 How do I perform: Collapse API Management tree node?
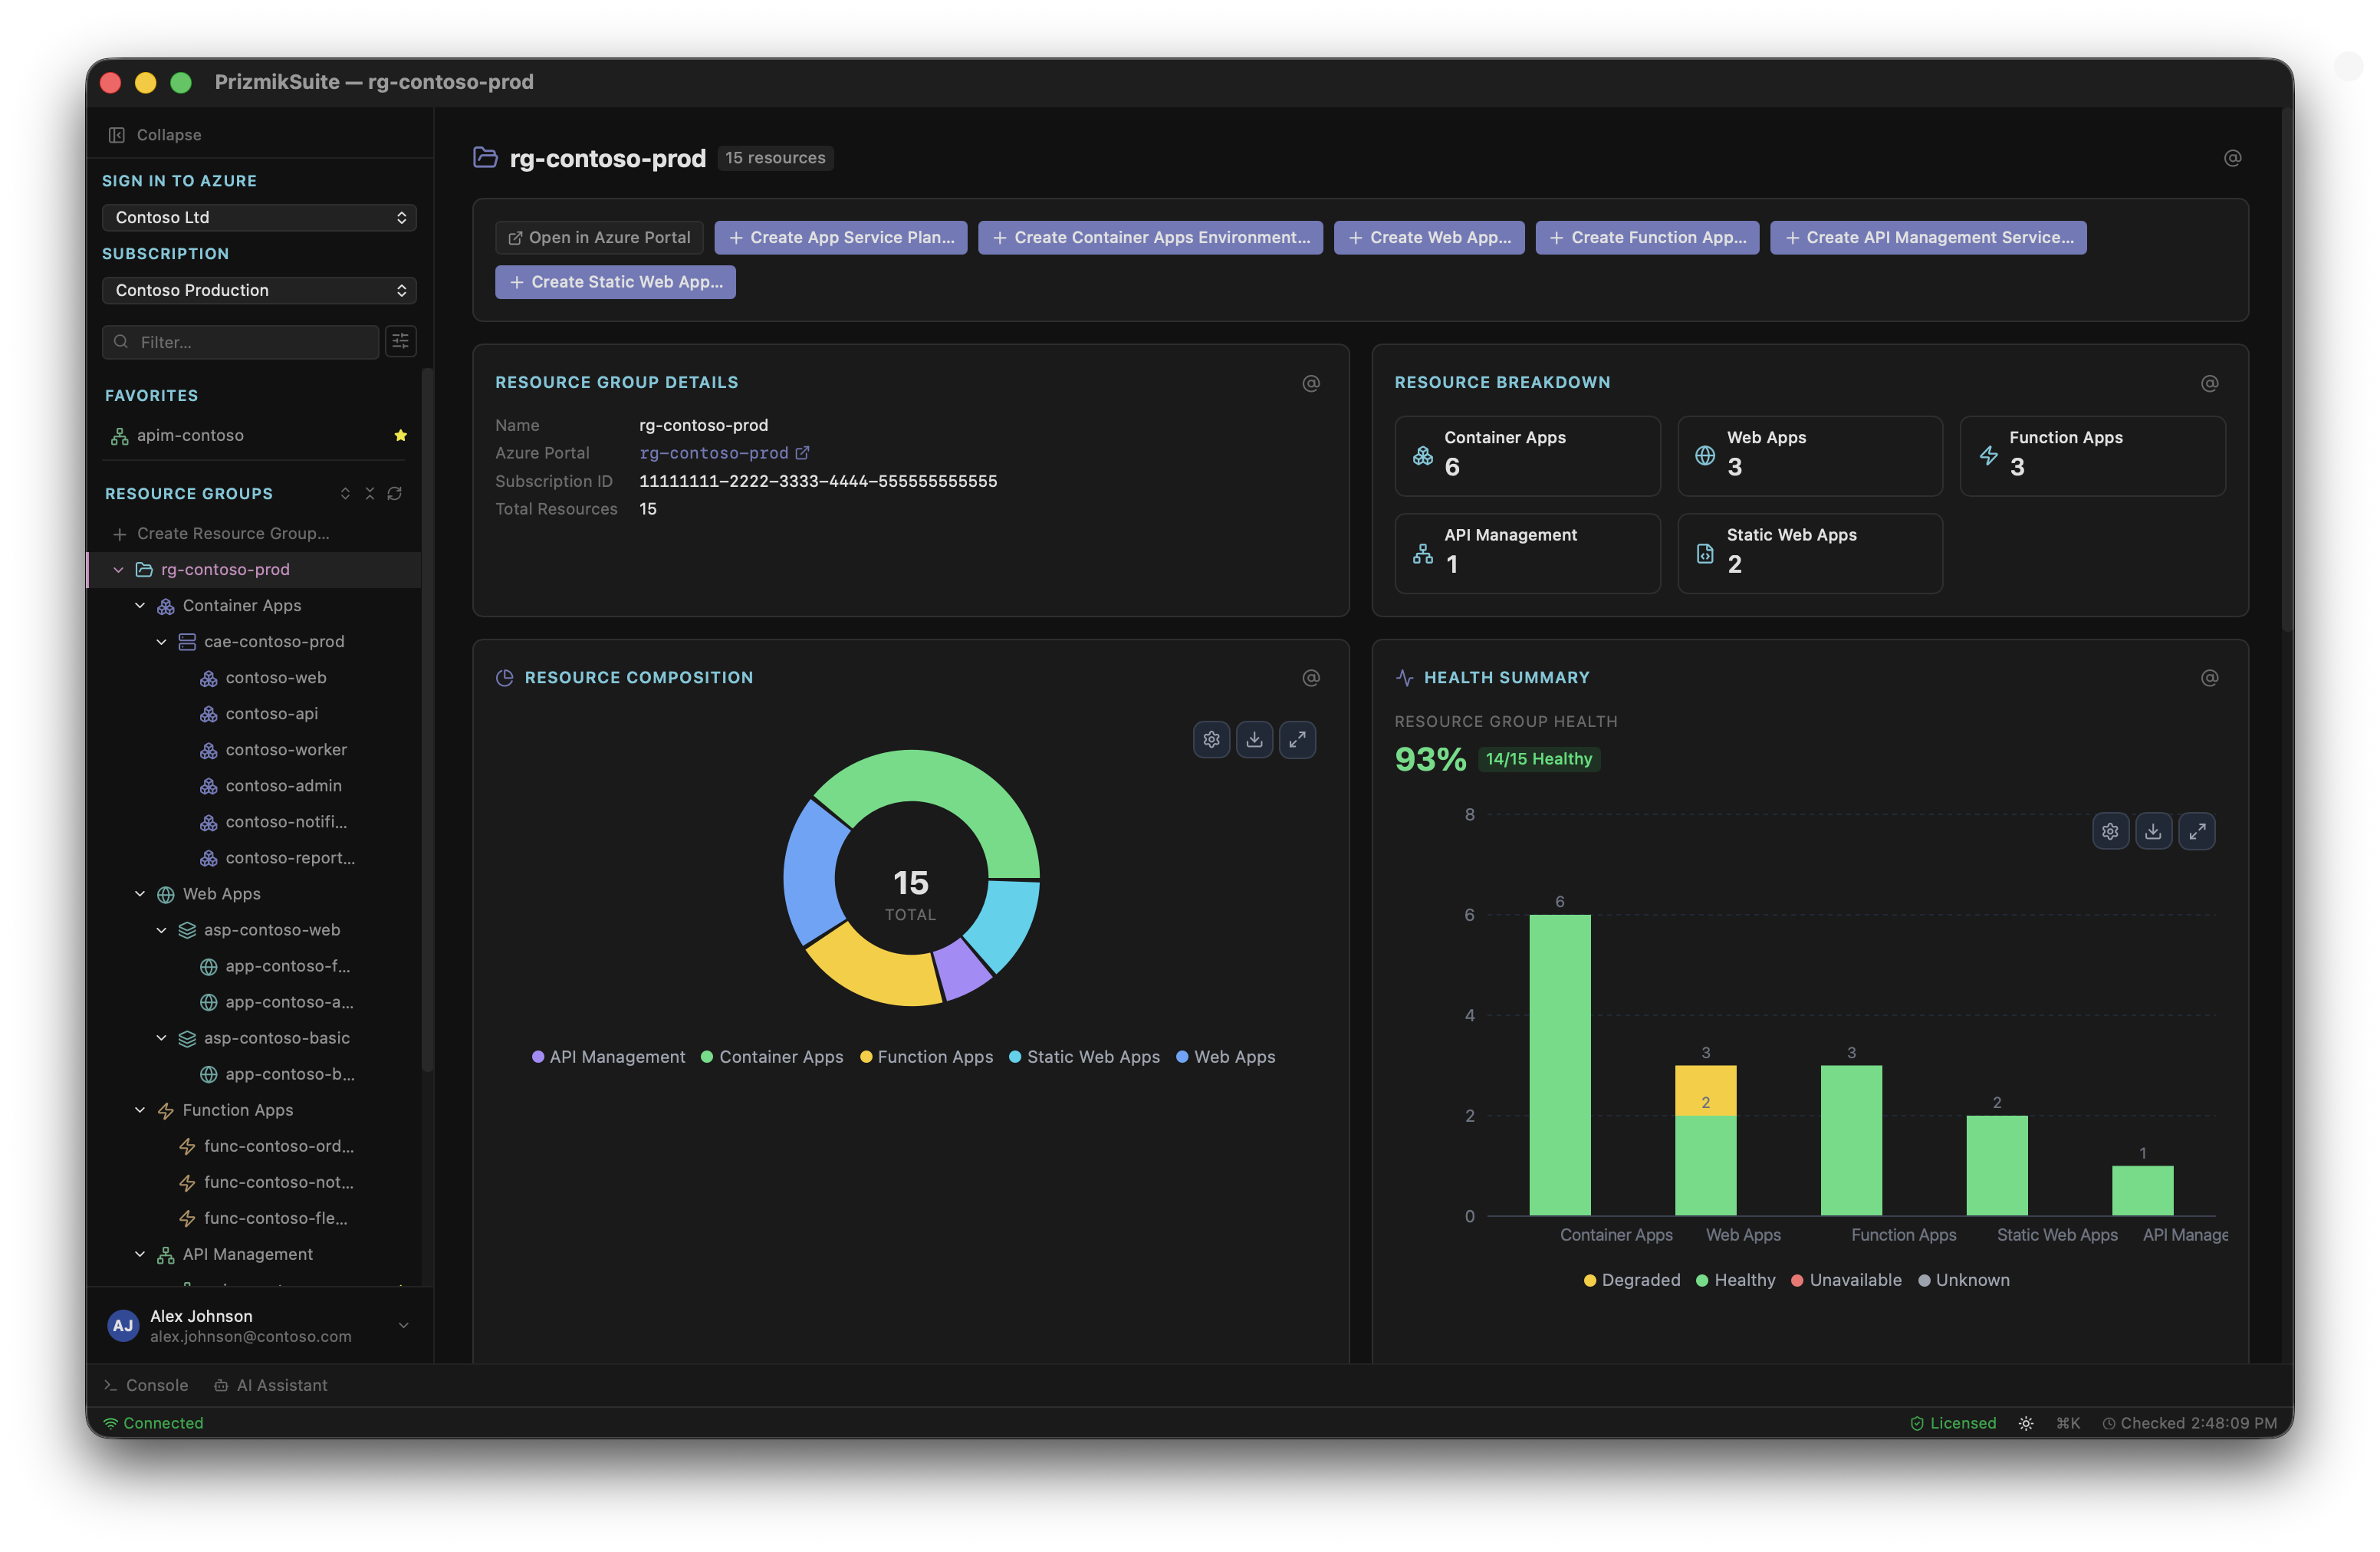[x=140, y=1254]
